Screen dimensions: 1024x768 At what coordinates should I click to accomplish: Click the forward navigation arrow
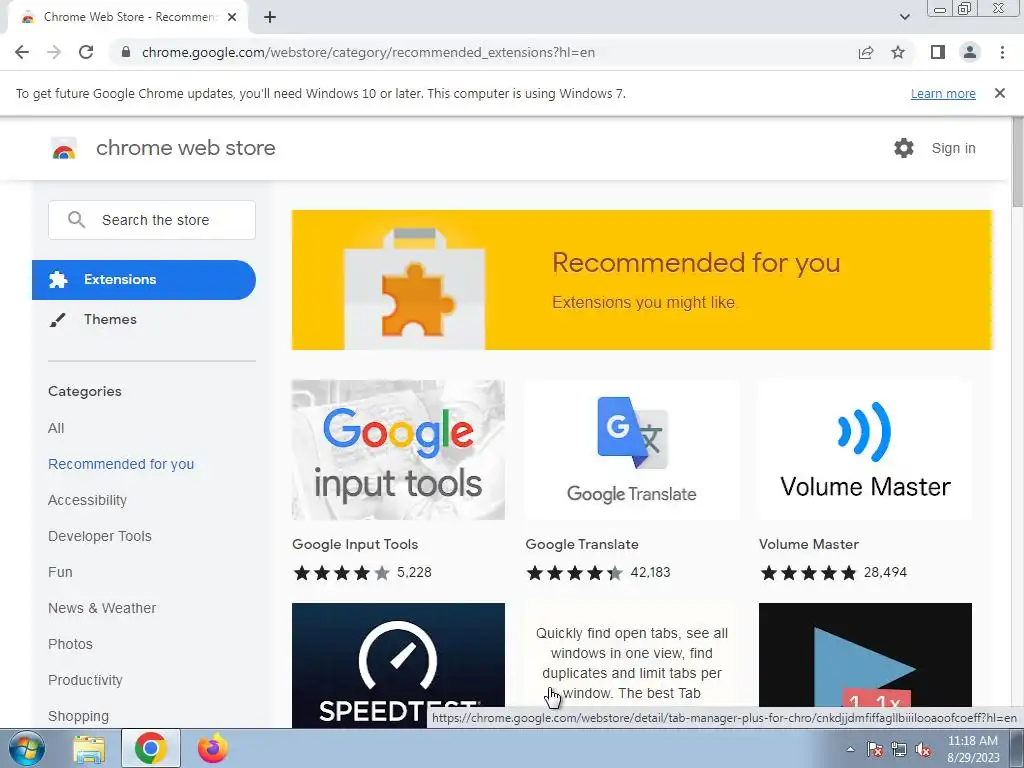click(54, 52)
